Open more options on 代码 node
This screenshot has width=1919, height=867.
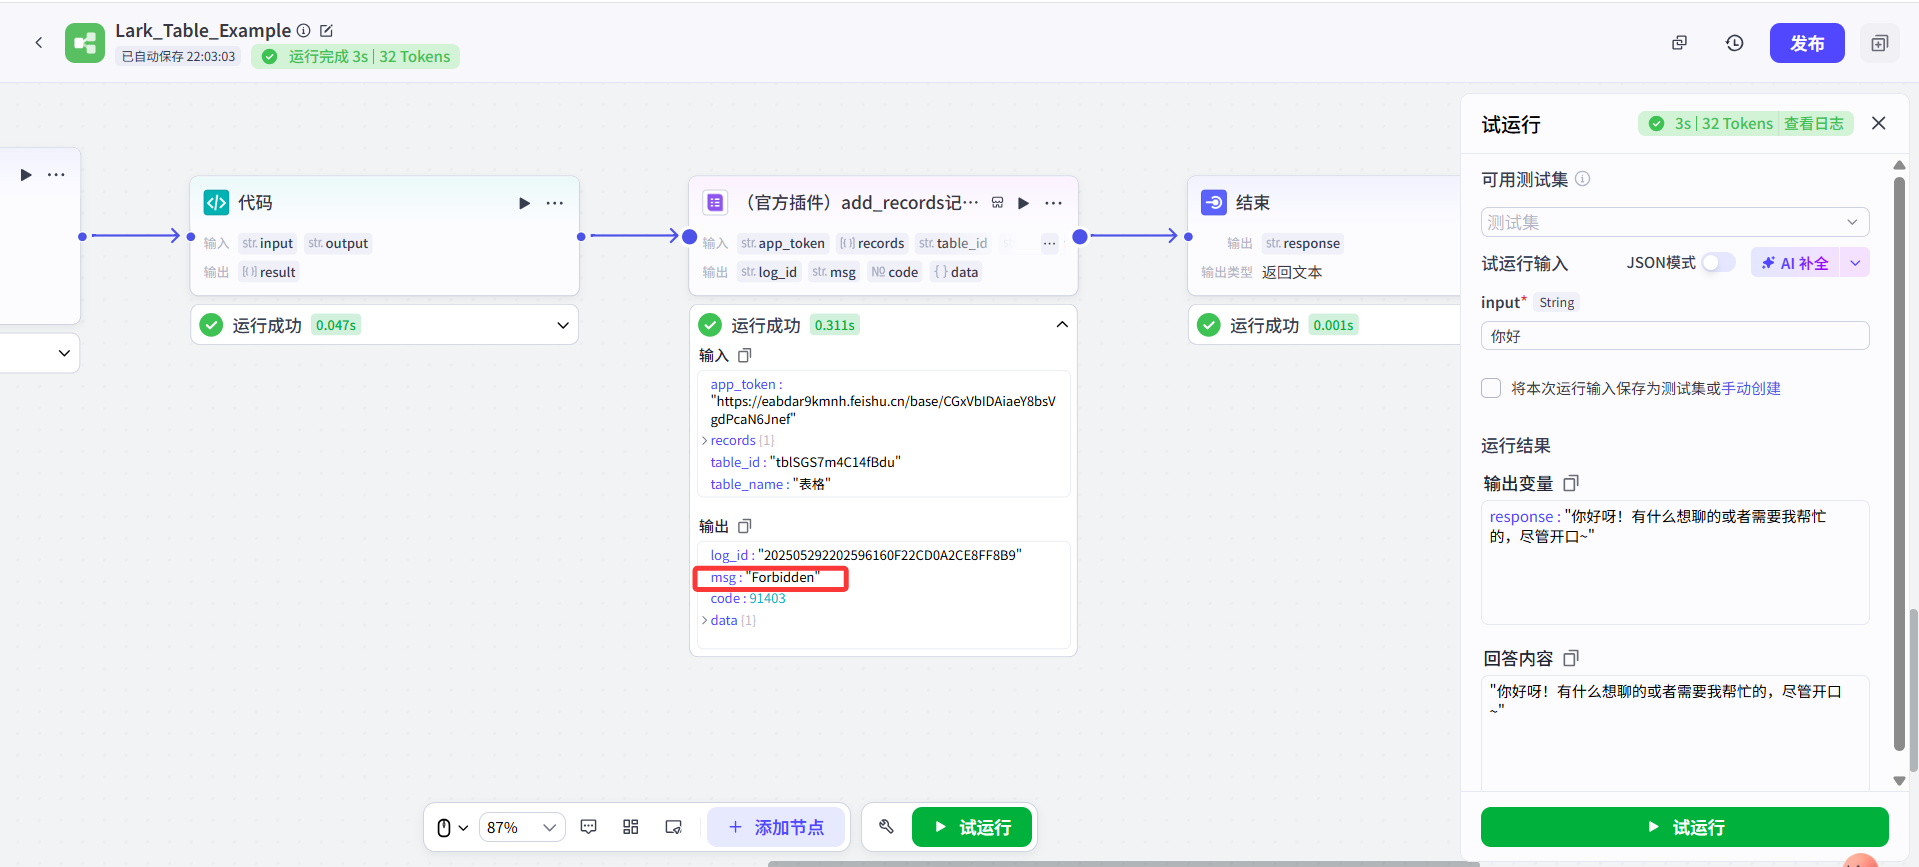click(555, 203)
